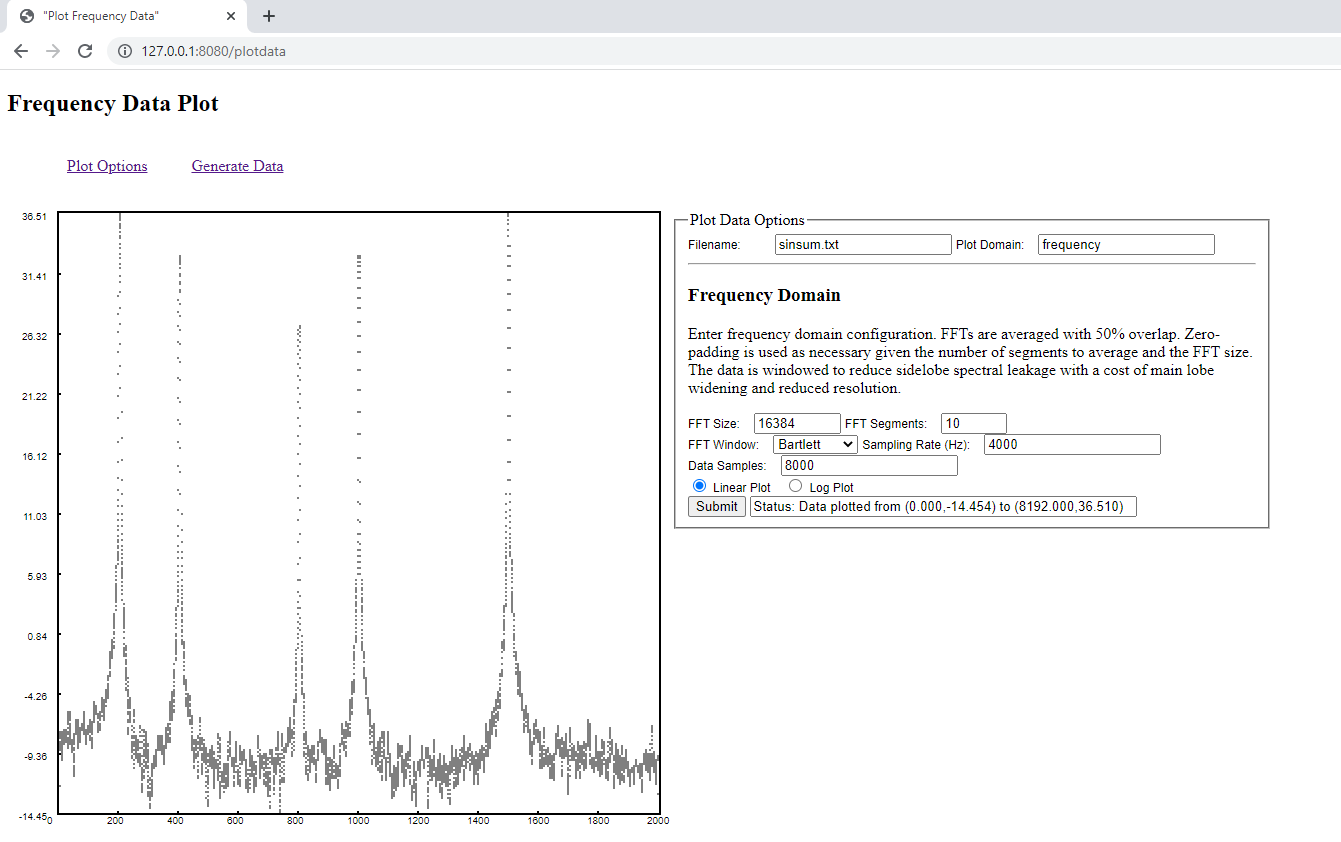Select the Linear Plot radio button
Image resolution: width=1341 pixels, height=842 pixels.
click(x=699, y=486)
